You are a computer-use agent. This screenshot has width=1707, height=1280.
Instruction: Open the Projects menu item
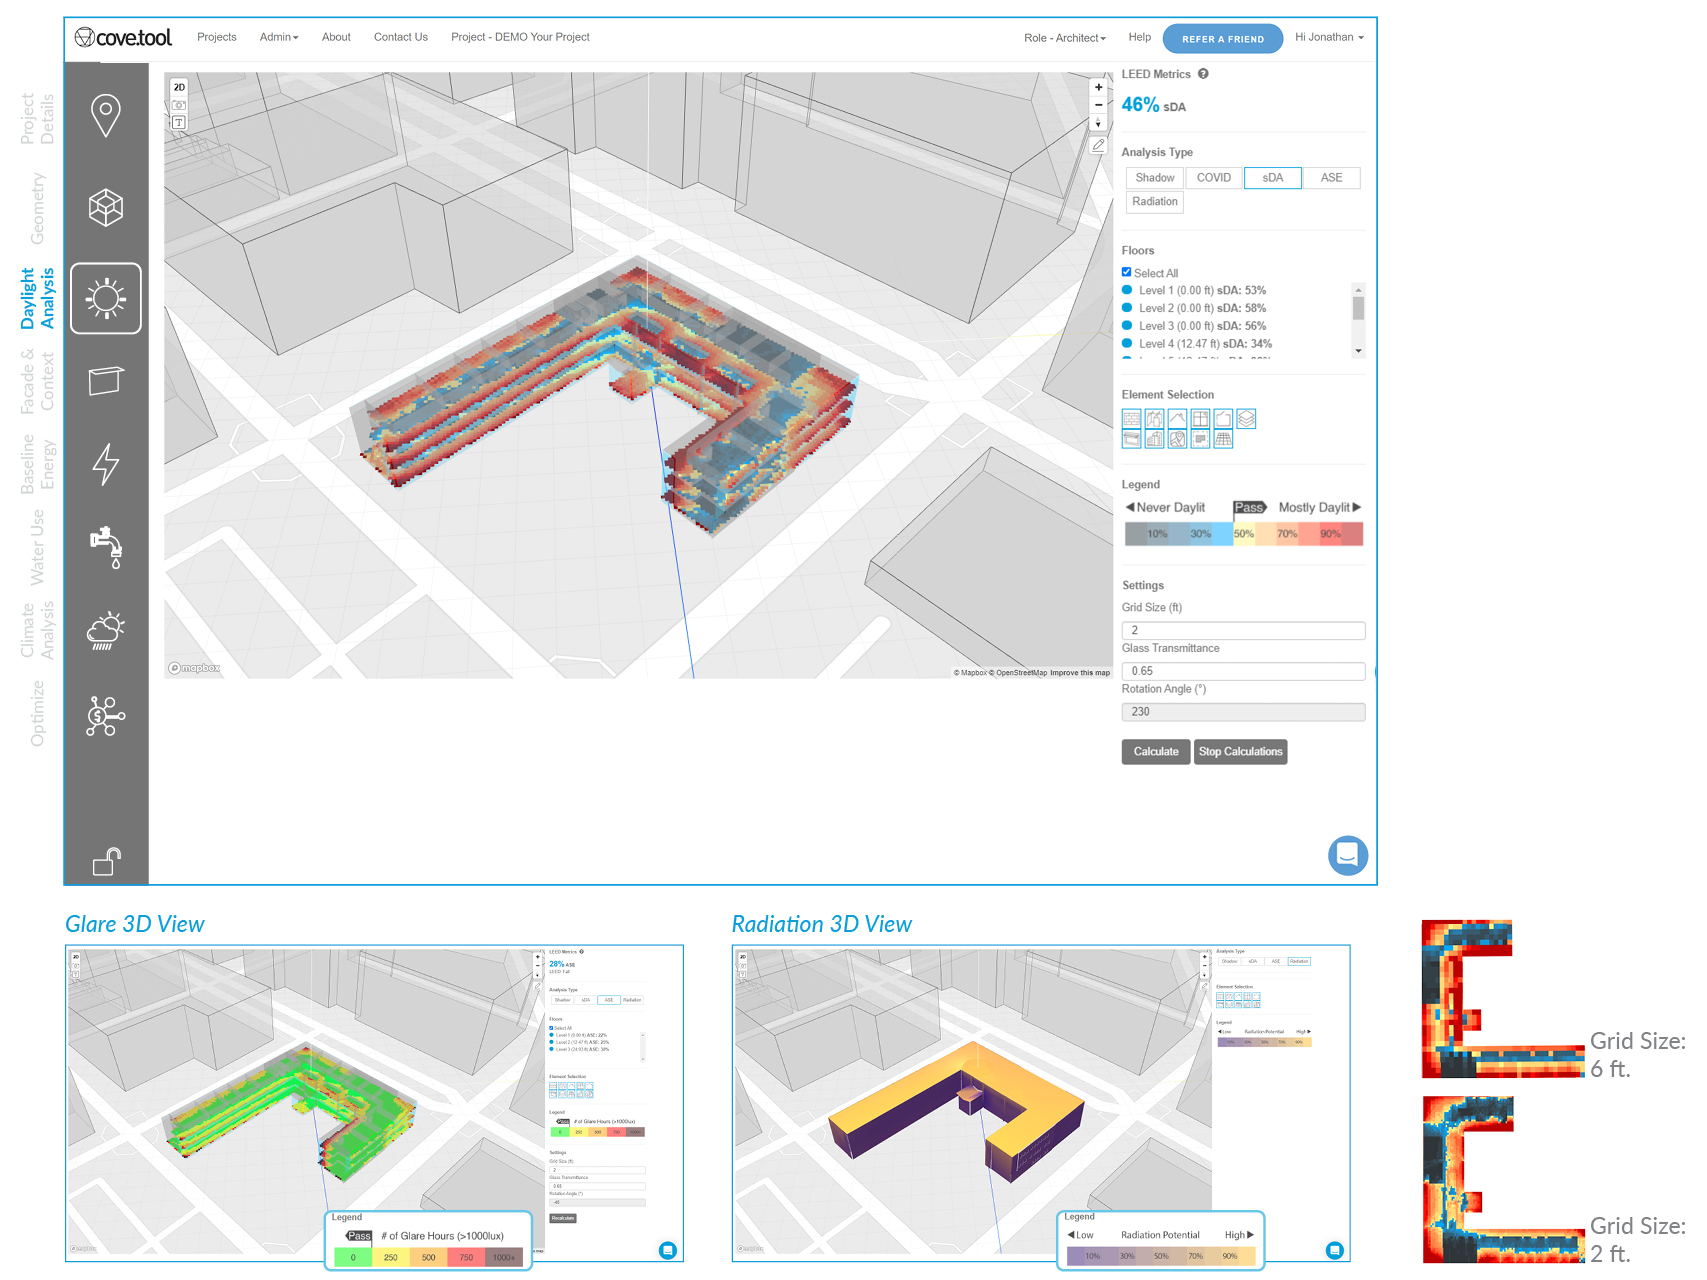pos(217,37)
